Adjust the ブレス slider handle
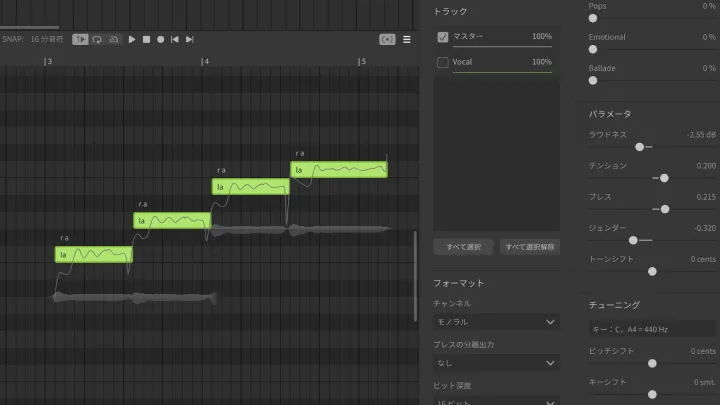The image size is (720, 405). 664,209
